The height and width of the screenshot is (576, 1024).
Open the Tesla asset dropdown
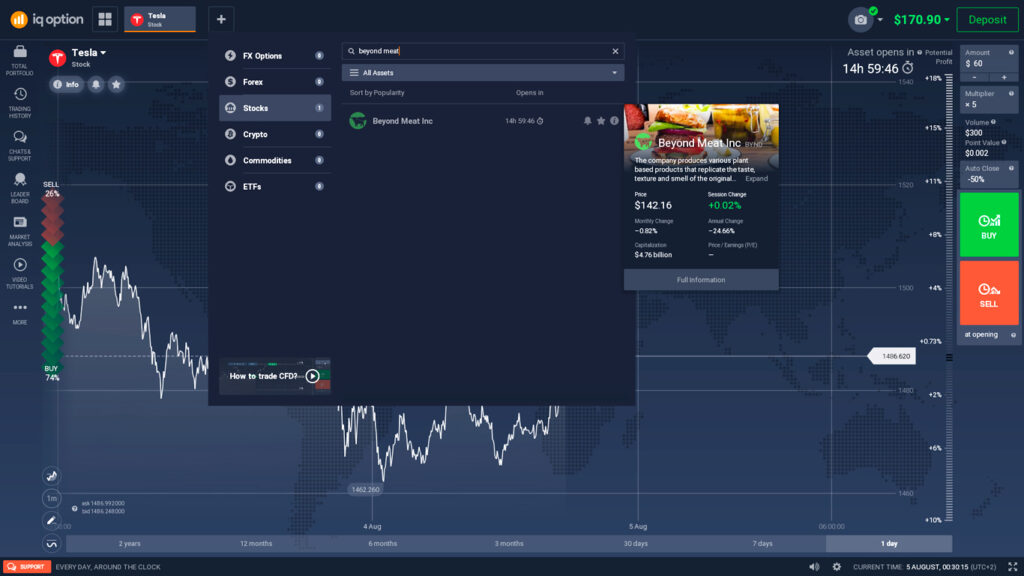click(89, 53)
